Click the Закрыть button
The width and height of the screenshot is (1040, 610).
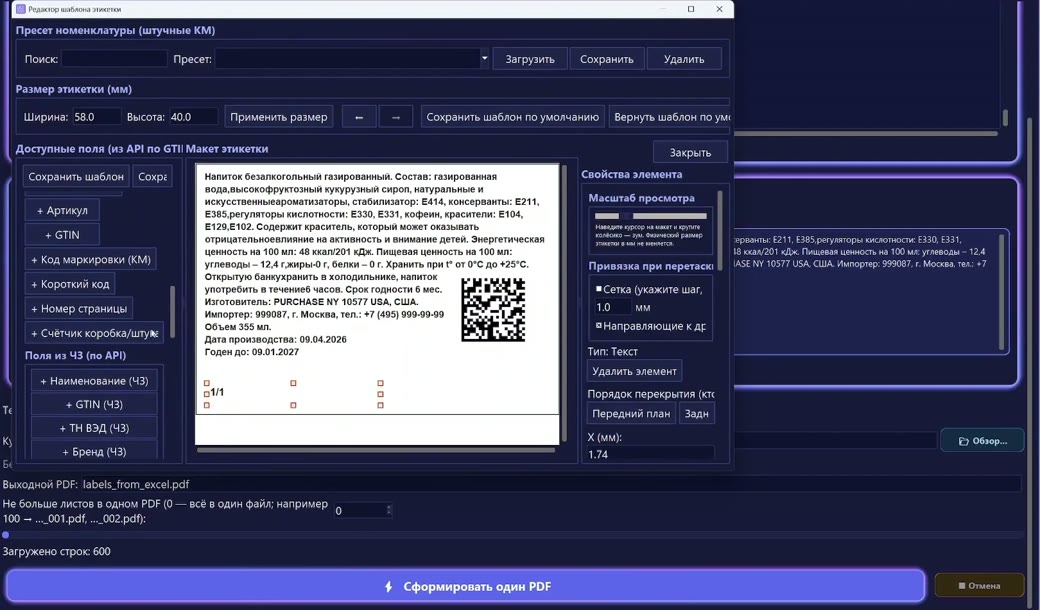coord(690,152)
